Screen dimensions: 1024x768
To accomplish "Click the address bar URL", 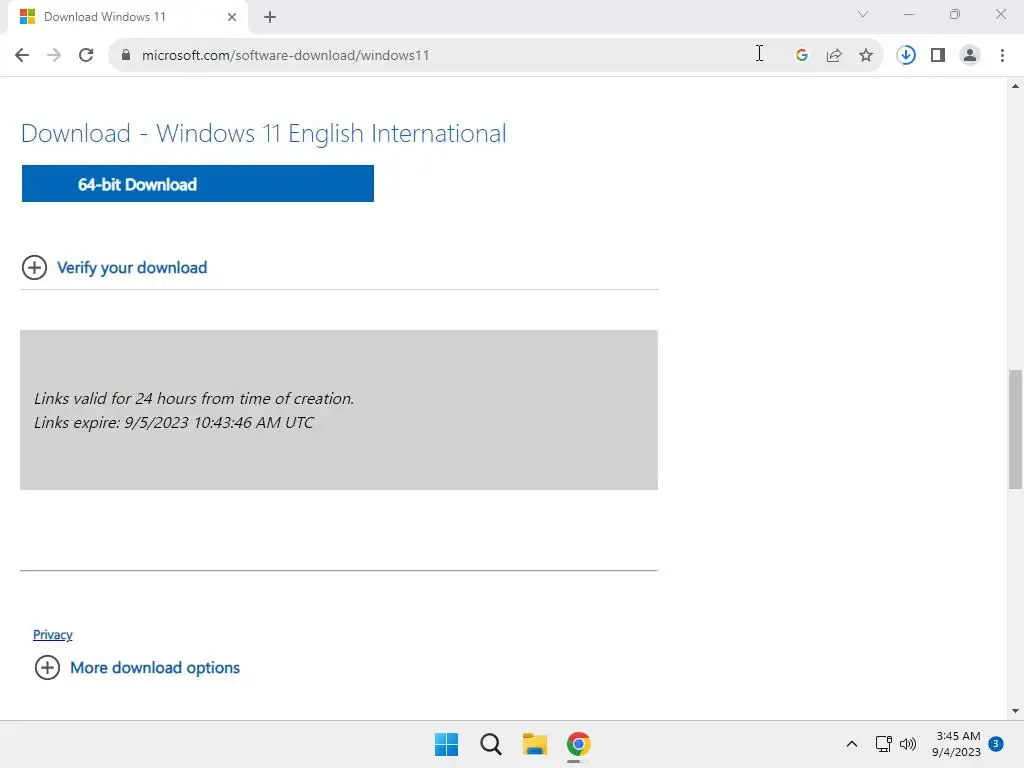I will click(x=285, y=56).
